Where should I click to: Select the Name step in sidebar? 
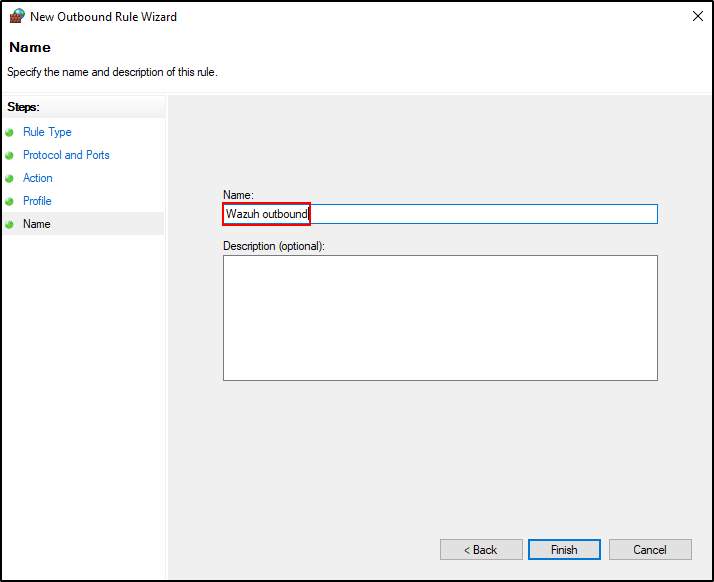tap(36, 224)
